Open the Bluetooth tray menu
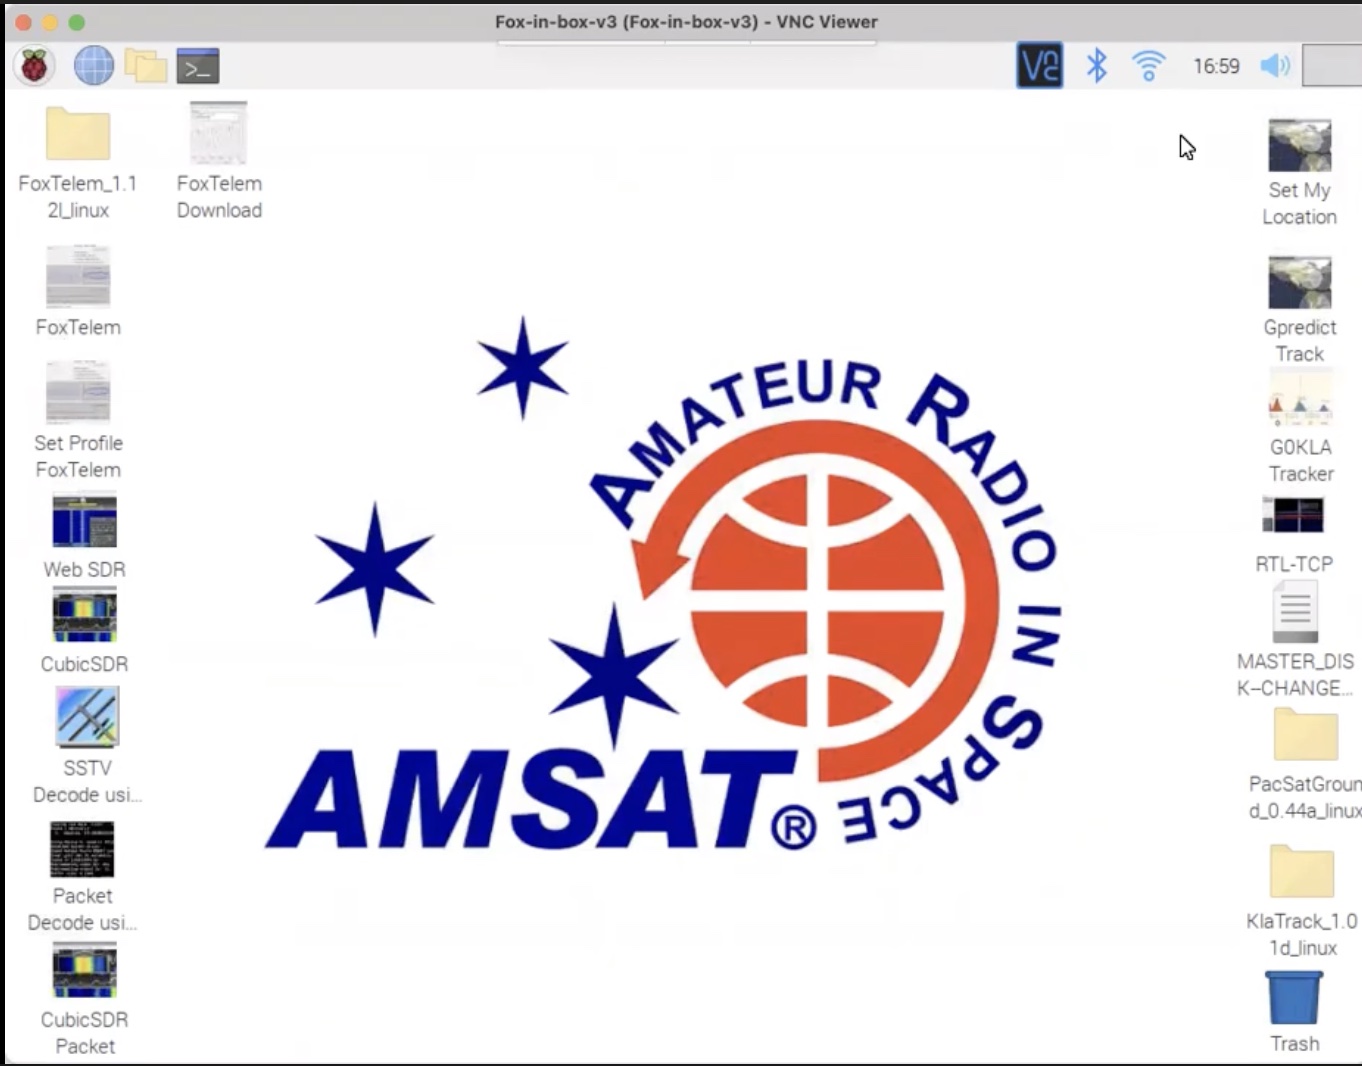The height and width of the screenshot is (1066, 1362). 1097,66
